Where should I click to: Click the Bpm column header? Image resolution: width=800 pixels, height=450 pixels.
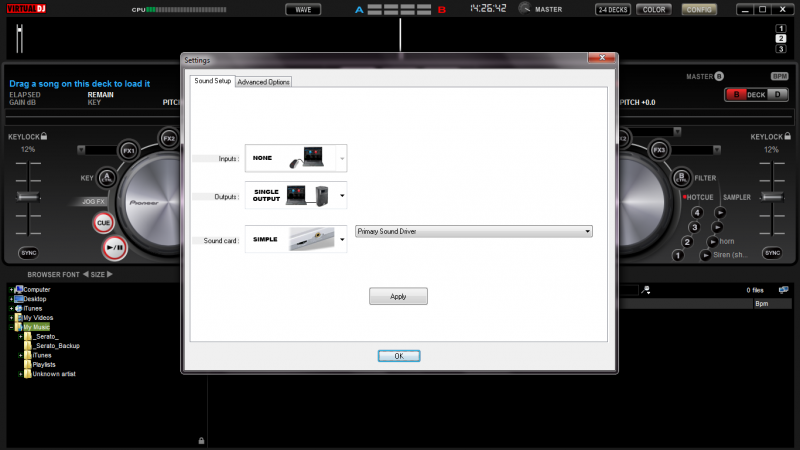point(772,304)
